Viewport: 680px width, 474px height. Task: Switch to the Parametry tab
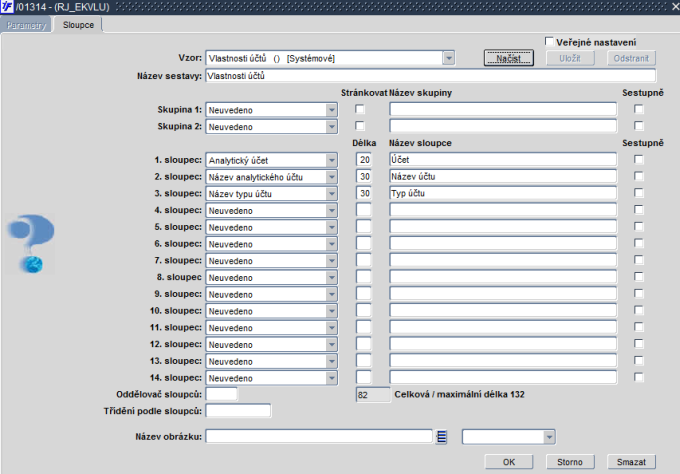click(x=26, y=25)
